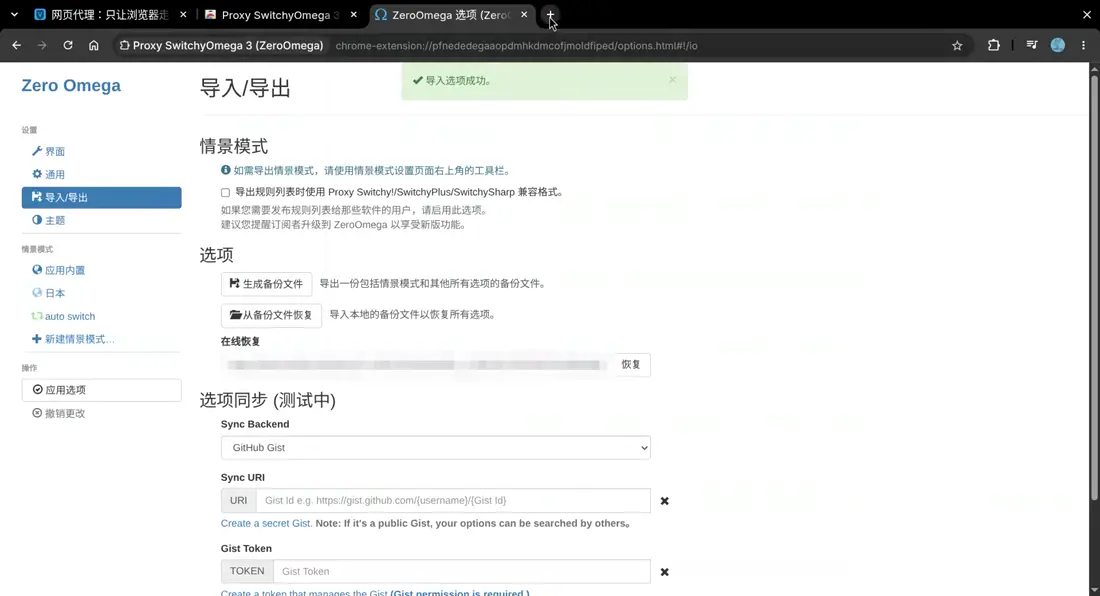The width and height of the screenshot is (1100, 596).
Task: Open a new browser tab
Action: tap(551, 15)
